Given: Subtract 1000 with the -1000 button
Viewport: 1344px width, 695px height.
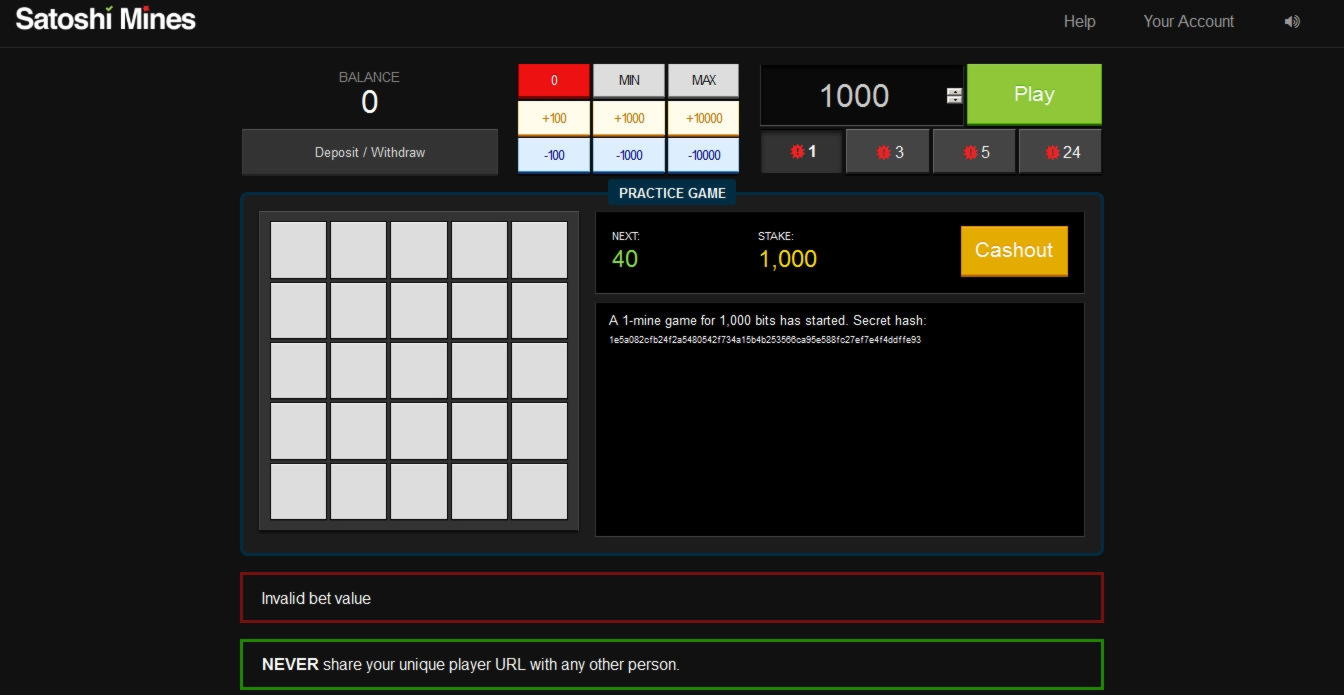Looking at the screenshot, I should coord(629,155).
